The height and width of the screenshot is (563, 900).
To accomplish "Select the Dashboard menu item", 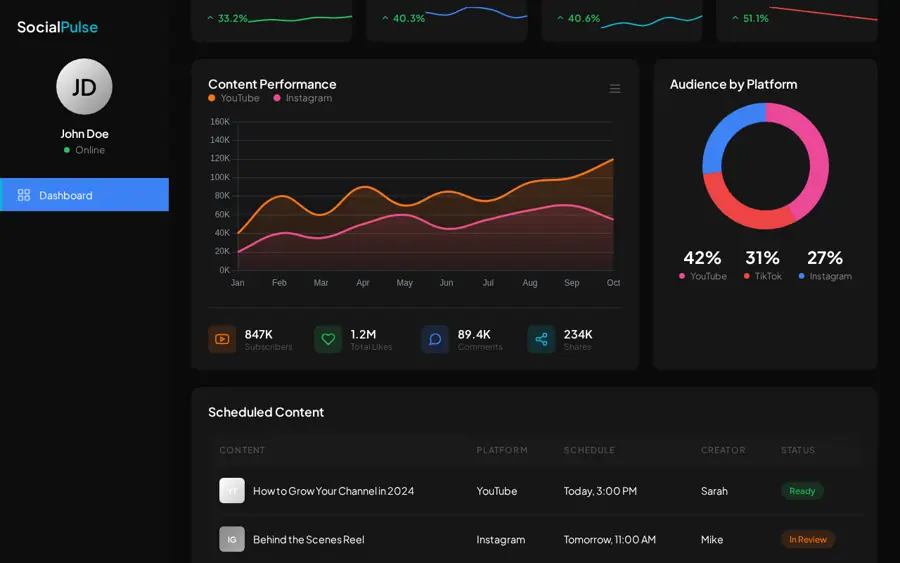I will (84, 195).
